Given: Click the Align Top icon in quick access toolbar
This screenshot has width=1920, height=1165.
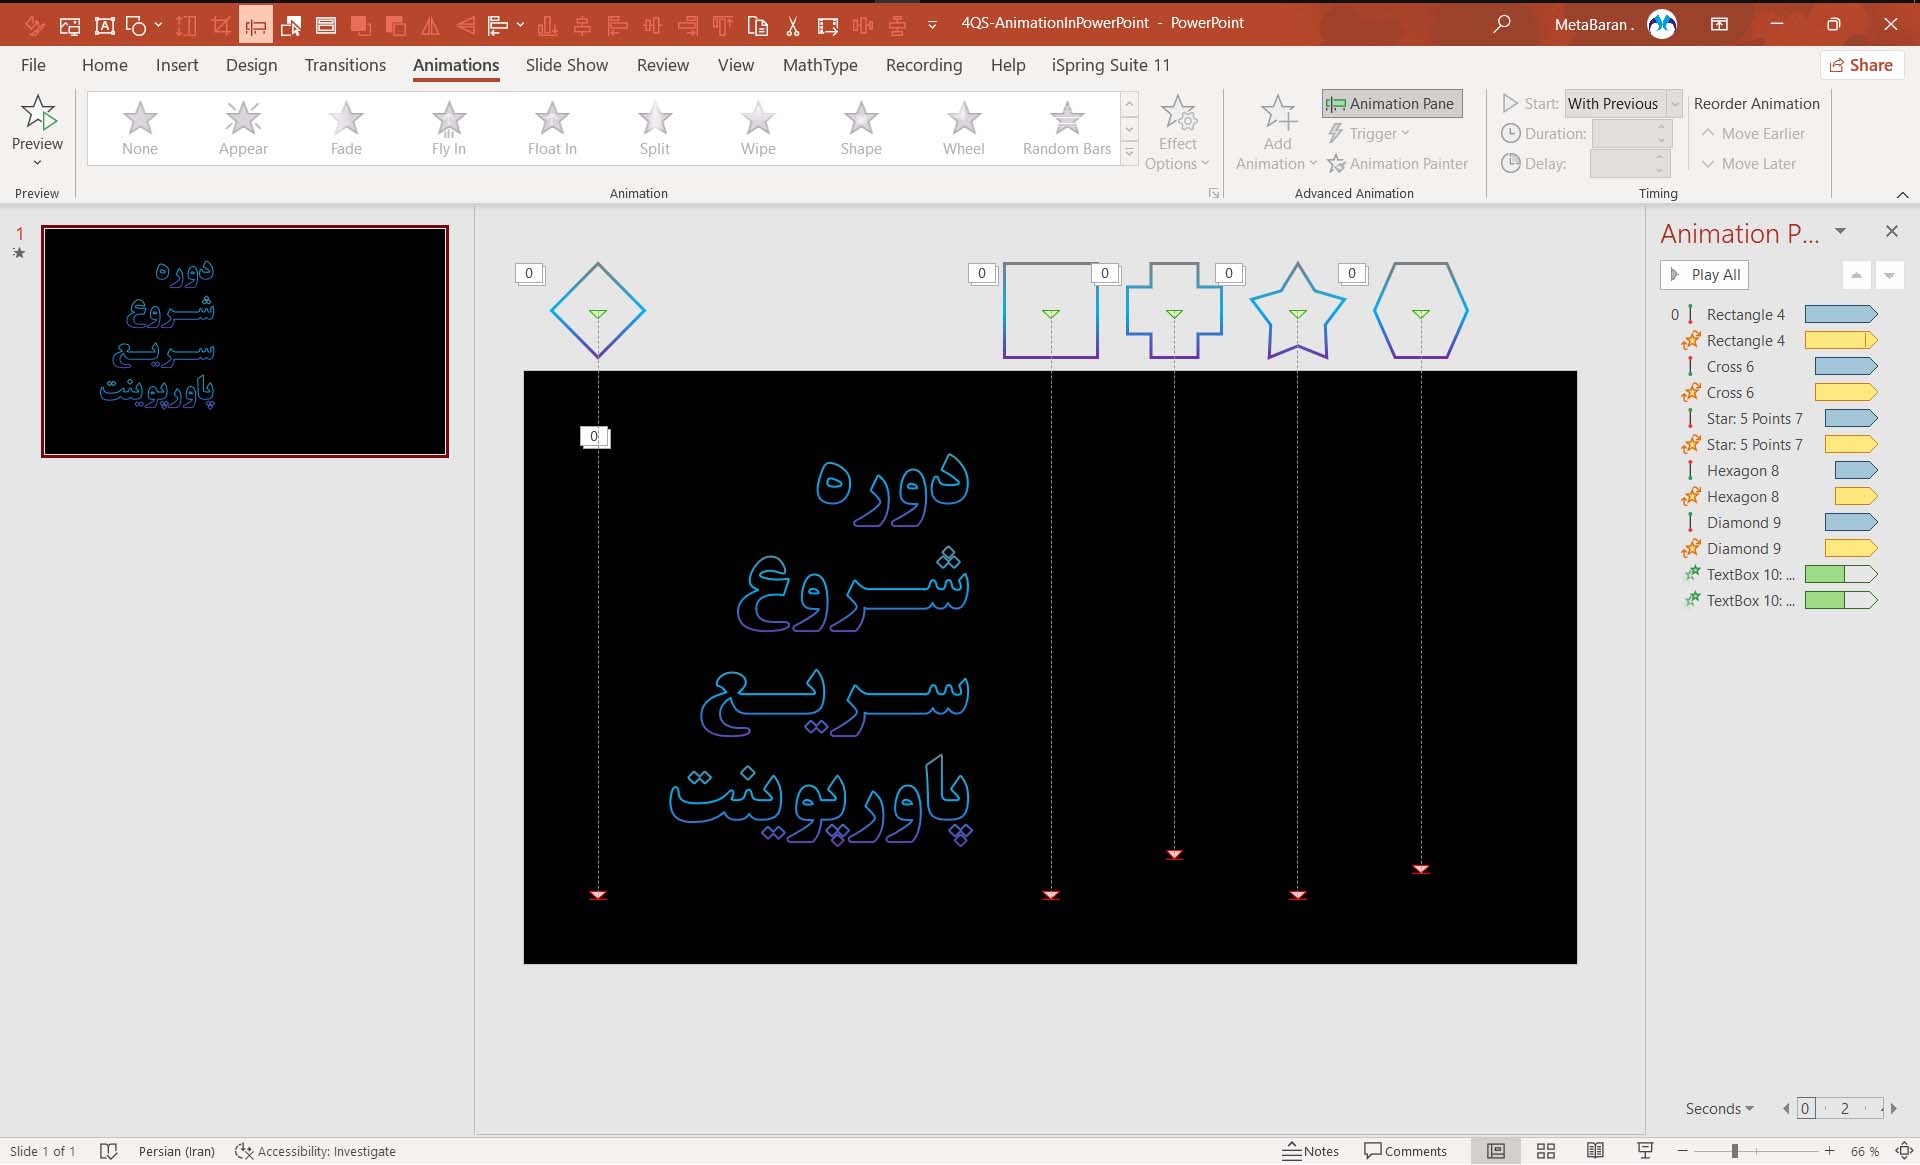Looking at the screenshot, I should 723,25.
